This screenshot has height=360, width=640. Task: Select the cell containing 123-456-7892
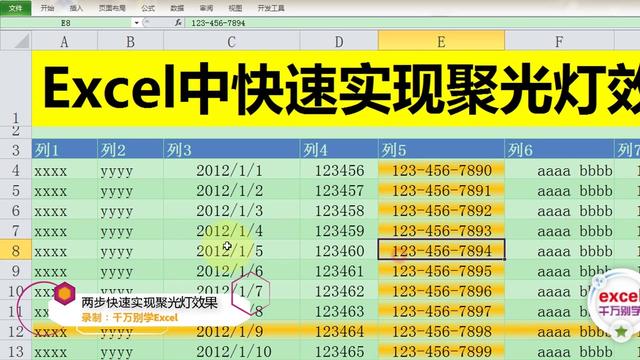pyautogui.click(x=441, y=210)
